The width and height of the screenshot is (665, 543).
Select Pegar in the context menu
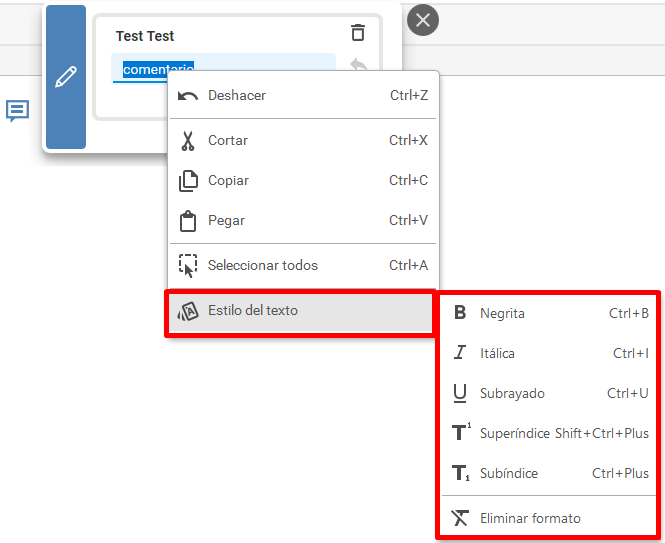(303, 221)
